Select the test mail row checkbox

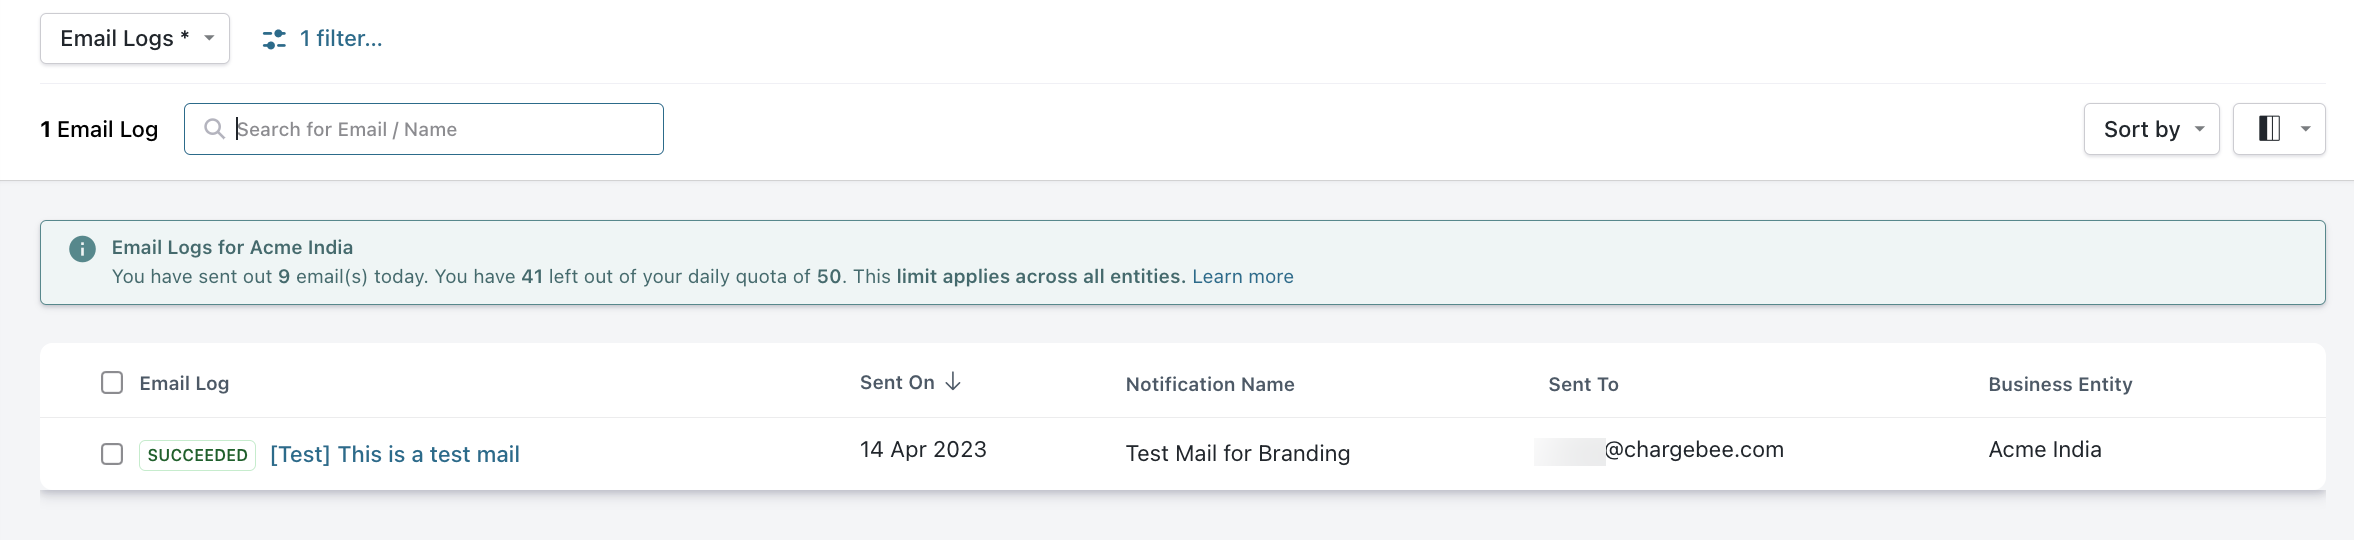click(x=112, y=454)
